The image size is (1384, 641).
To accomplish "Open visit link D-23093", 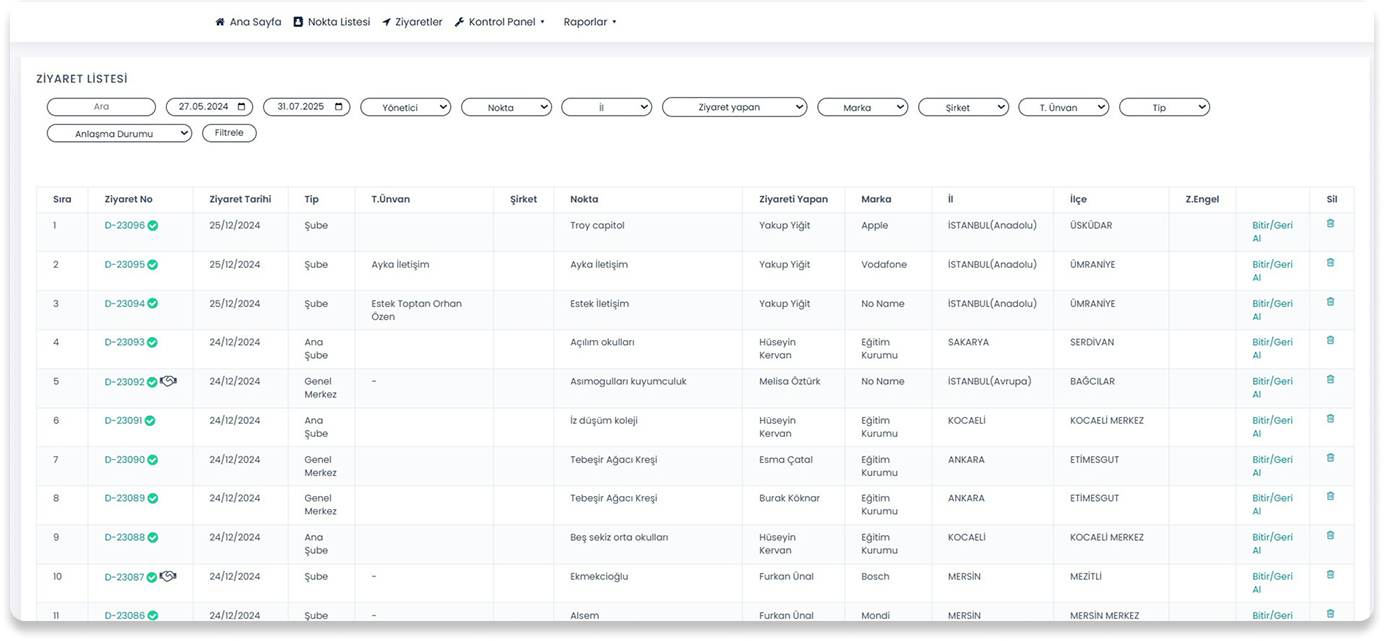I will [x=124, y=342].
